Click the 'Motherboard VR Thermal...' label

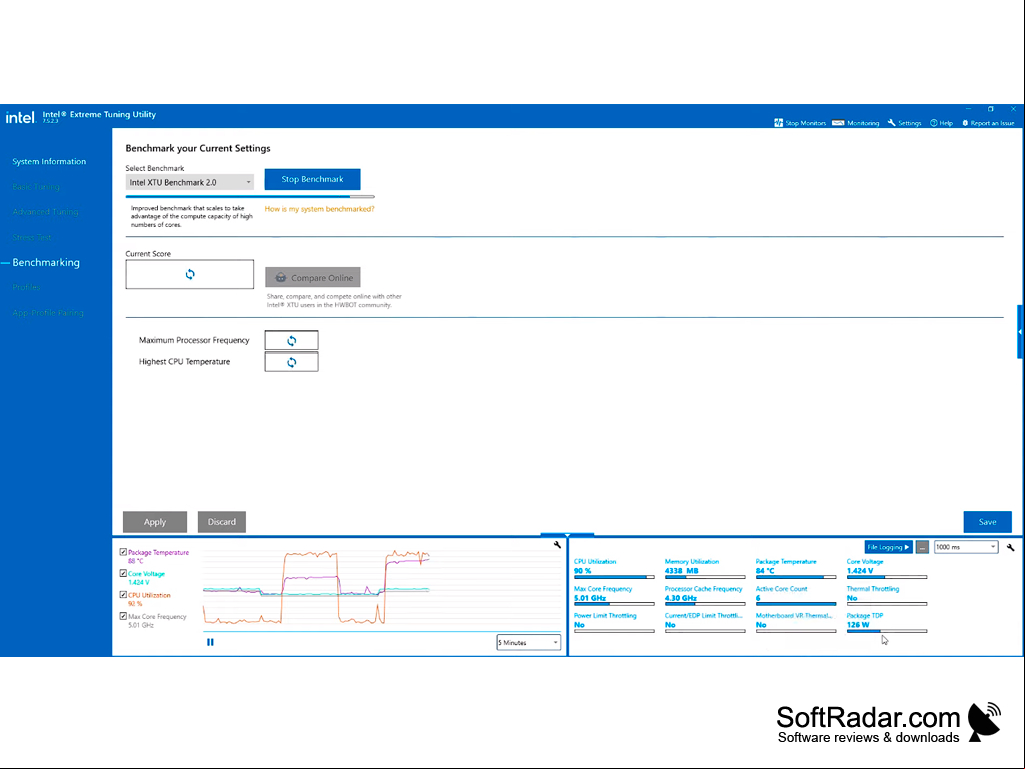pyautogui.click(x=794, y=615)
